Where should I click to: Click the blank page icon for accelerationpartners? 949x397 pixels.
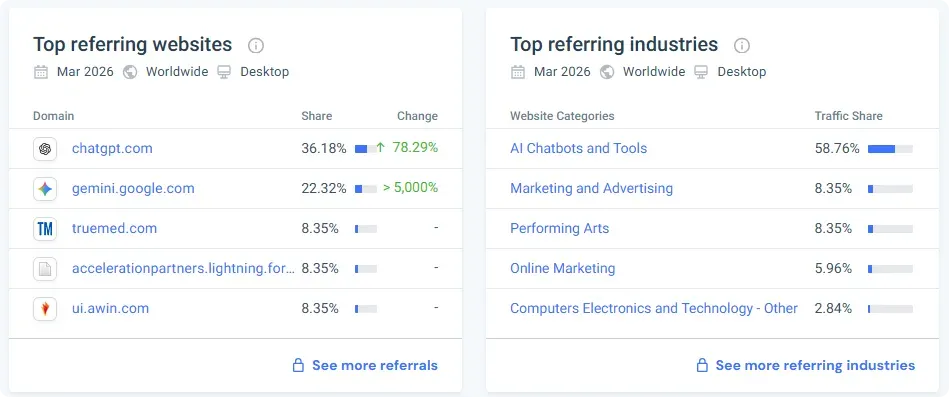[x=45, y=269]
